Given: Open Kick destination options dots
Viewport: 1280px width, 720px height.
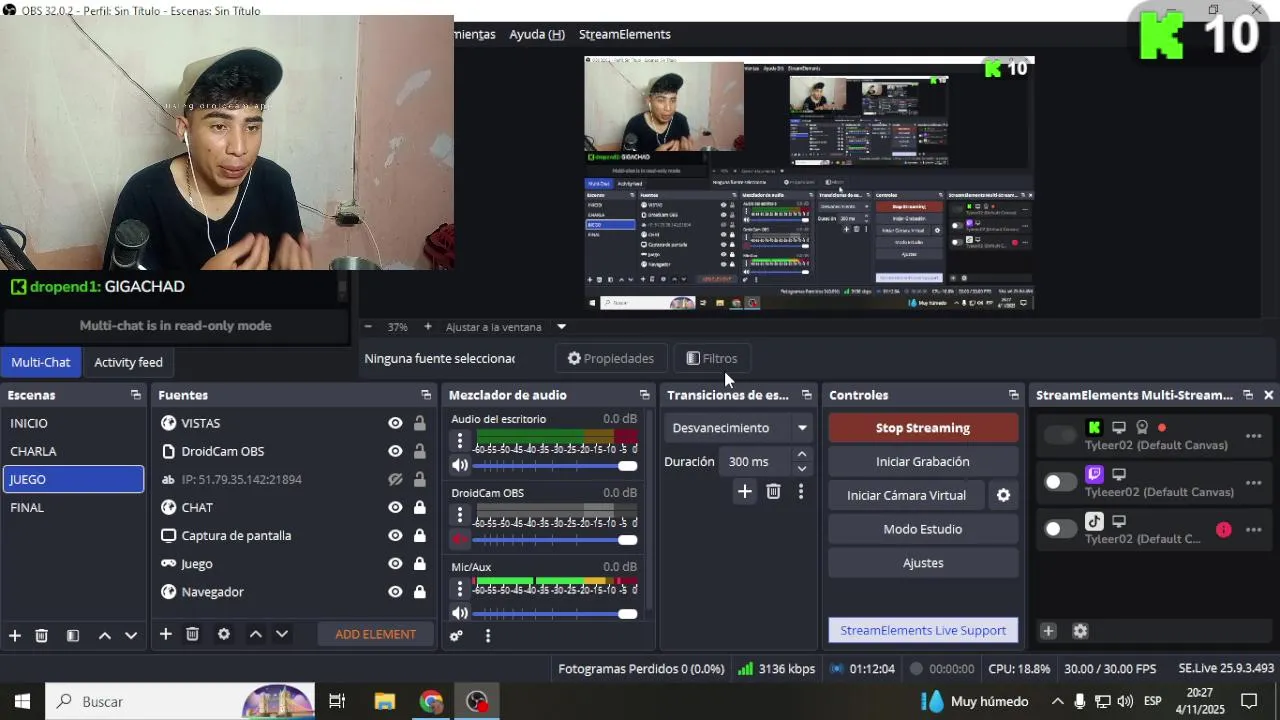Looking at the screenshot, I should coord(1253,436).
